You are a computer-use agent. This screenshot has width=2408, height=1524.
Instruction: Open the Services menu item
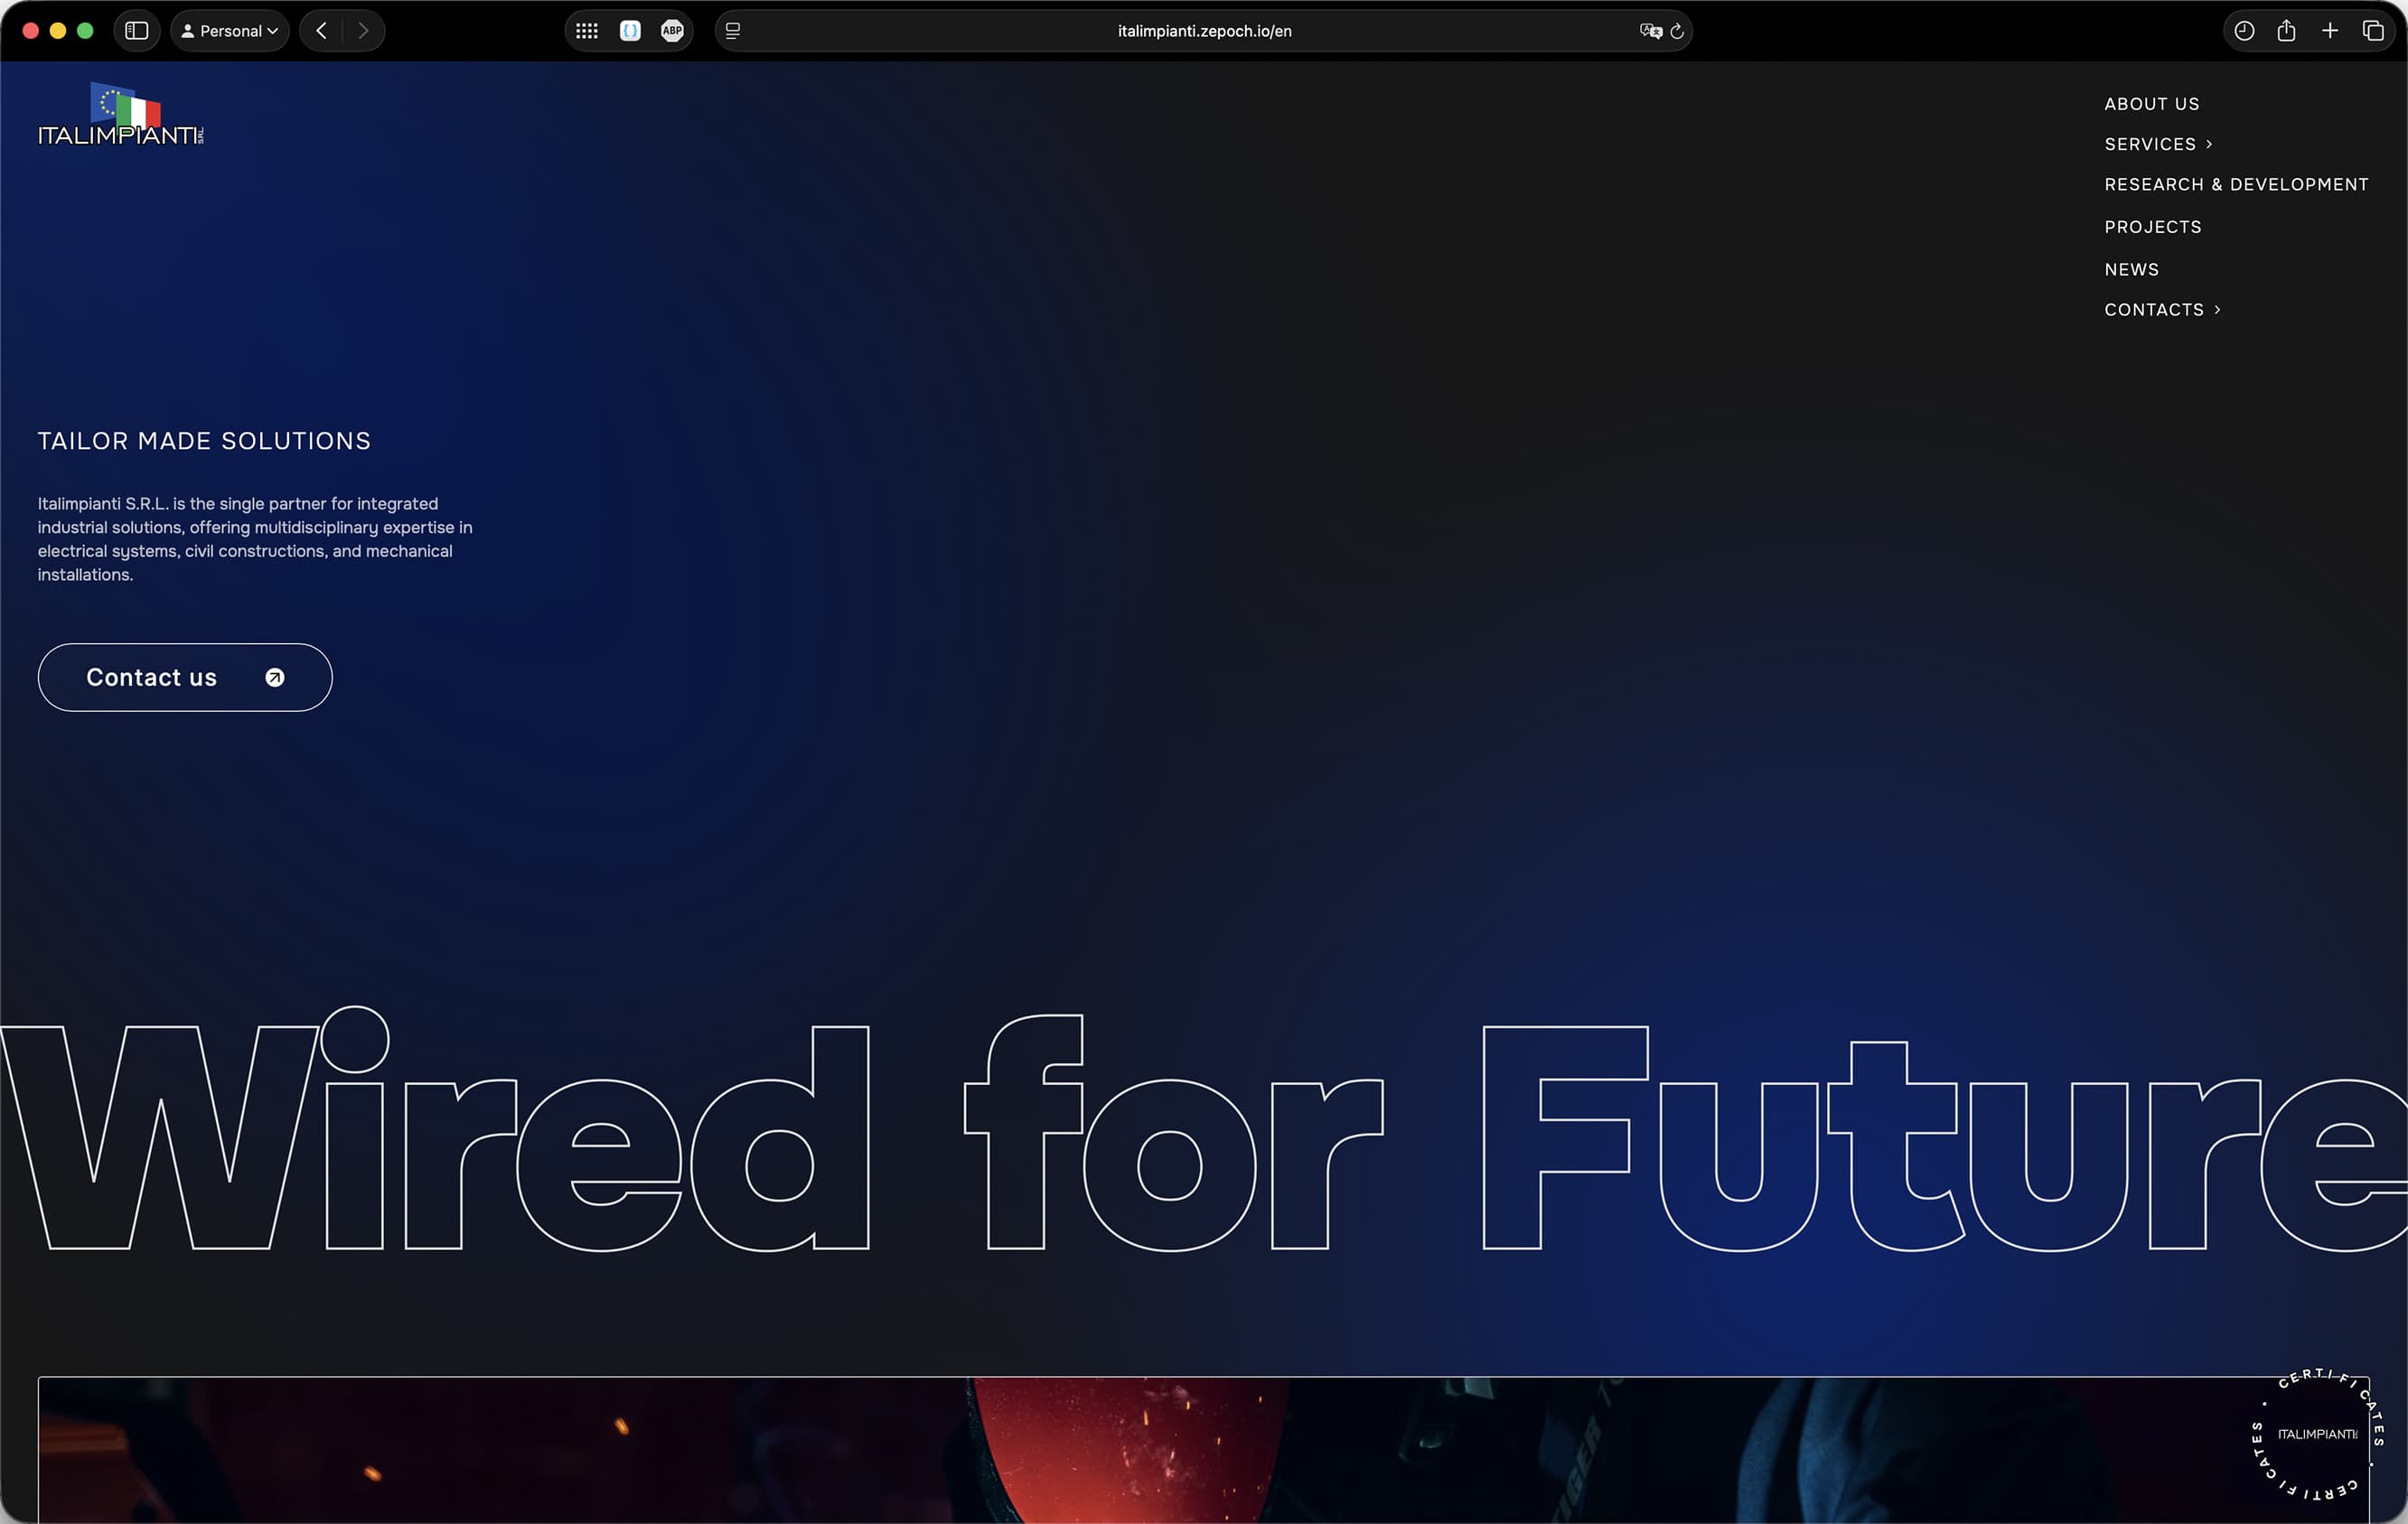(2150, 144)
